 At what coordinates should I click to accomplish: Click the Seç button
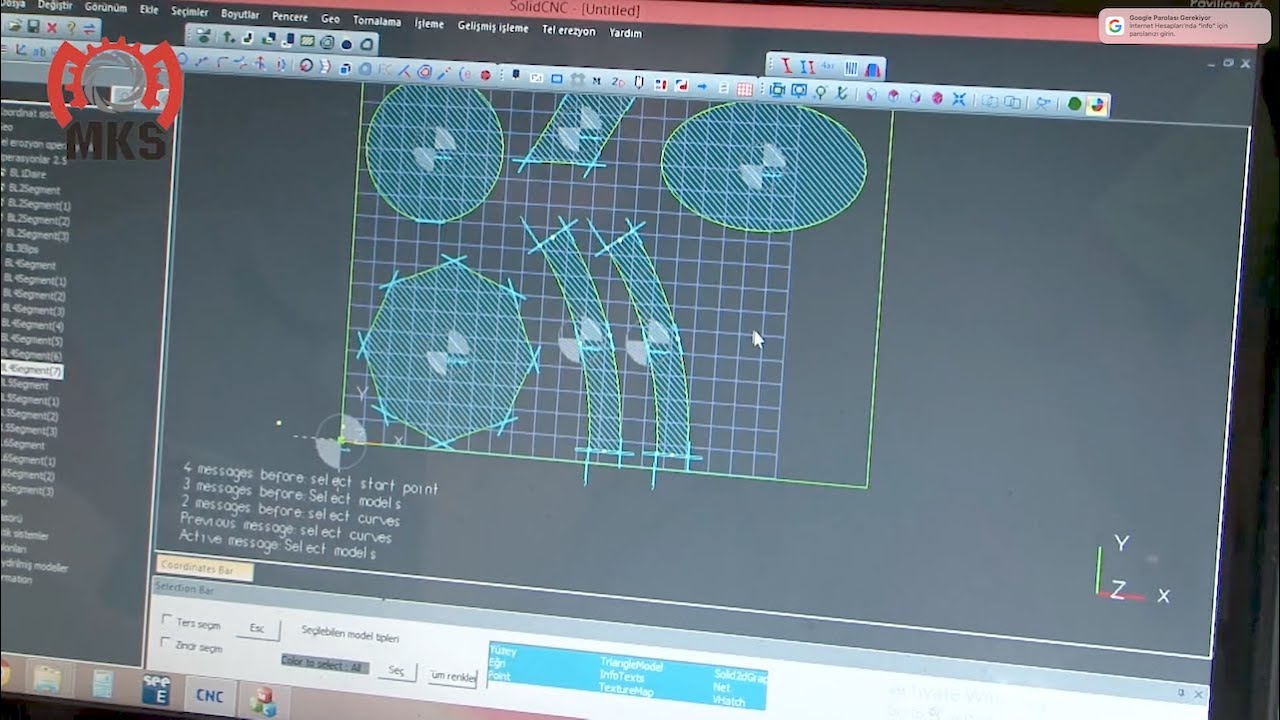tap(396, 671)
